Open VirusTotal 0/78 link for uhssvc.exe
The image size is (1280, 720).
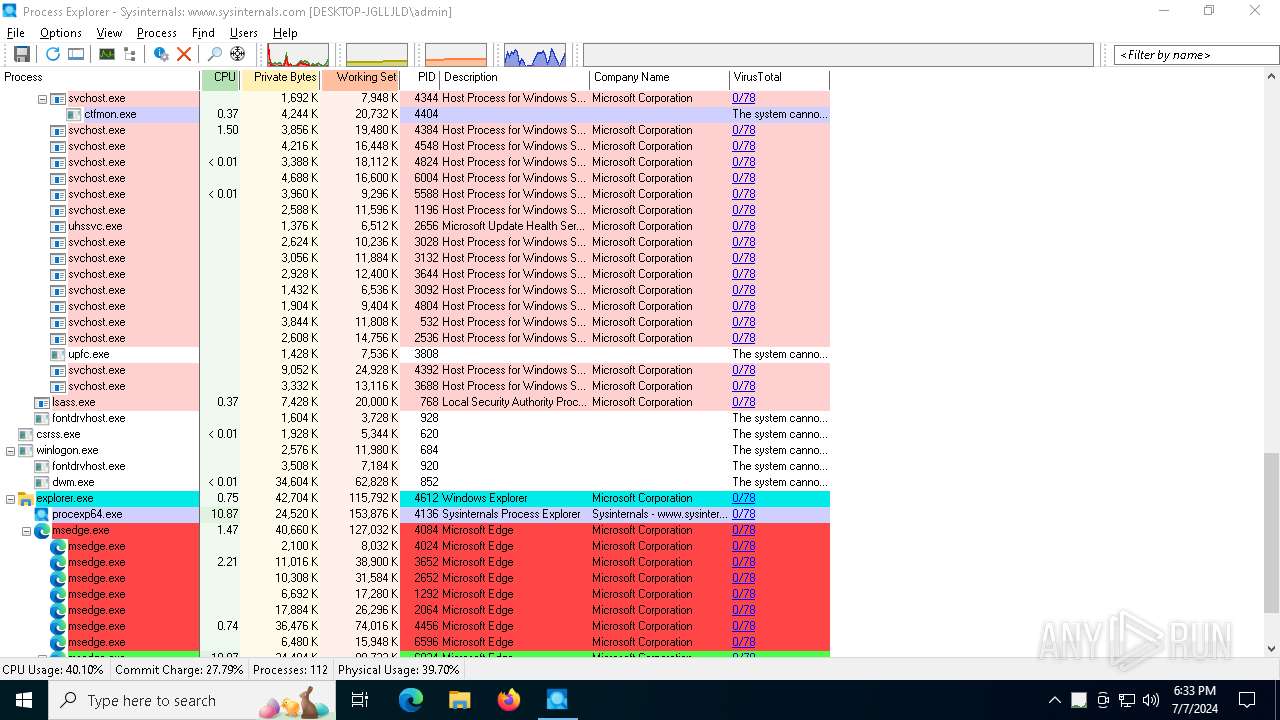743,226
